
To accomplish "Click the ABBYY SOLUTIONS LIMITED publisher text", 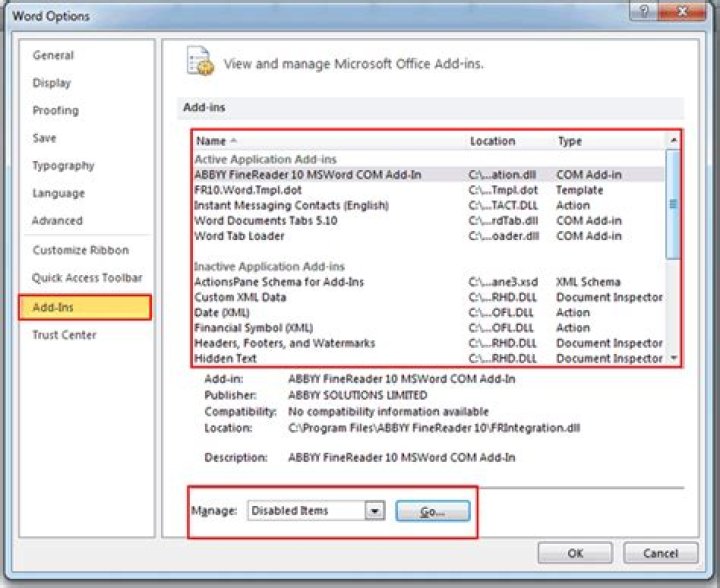I will (358, 395).
